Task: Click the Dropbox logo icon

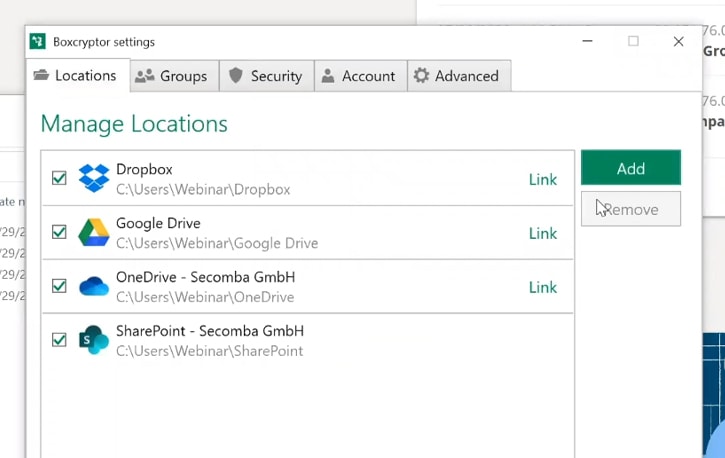Action: point(94,178)
